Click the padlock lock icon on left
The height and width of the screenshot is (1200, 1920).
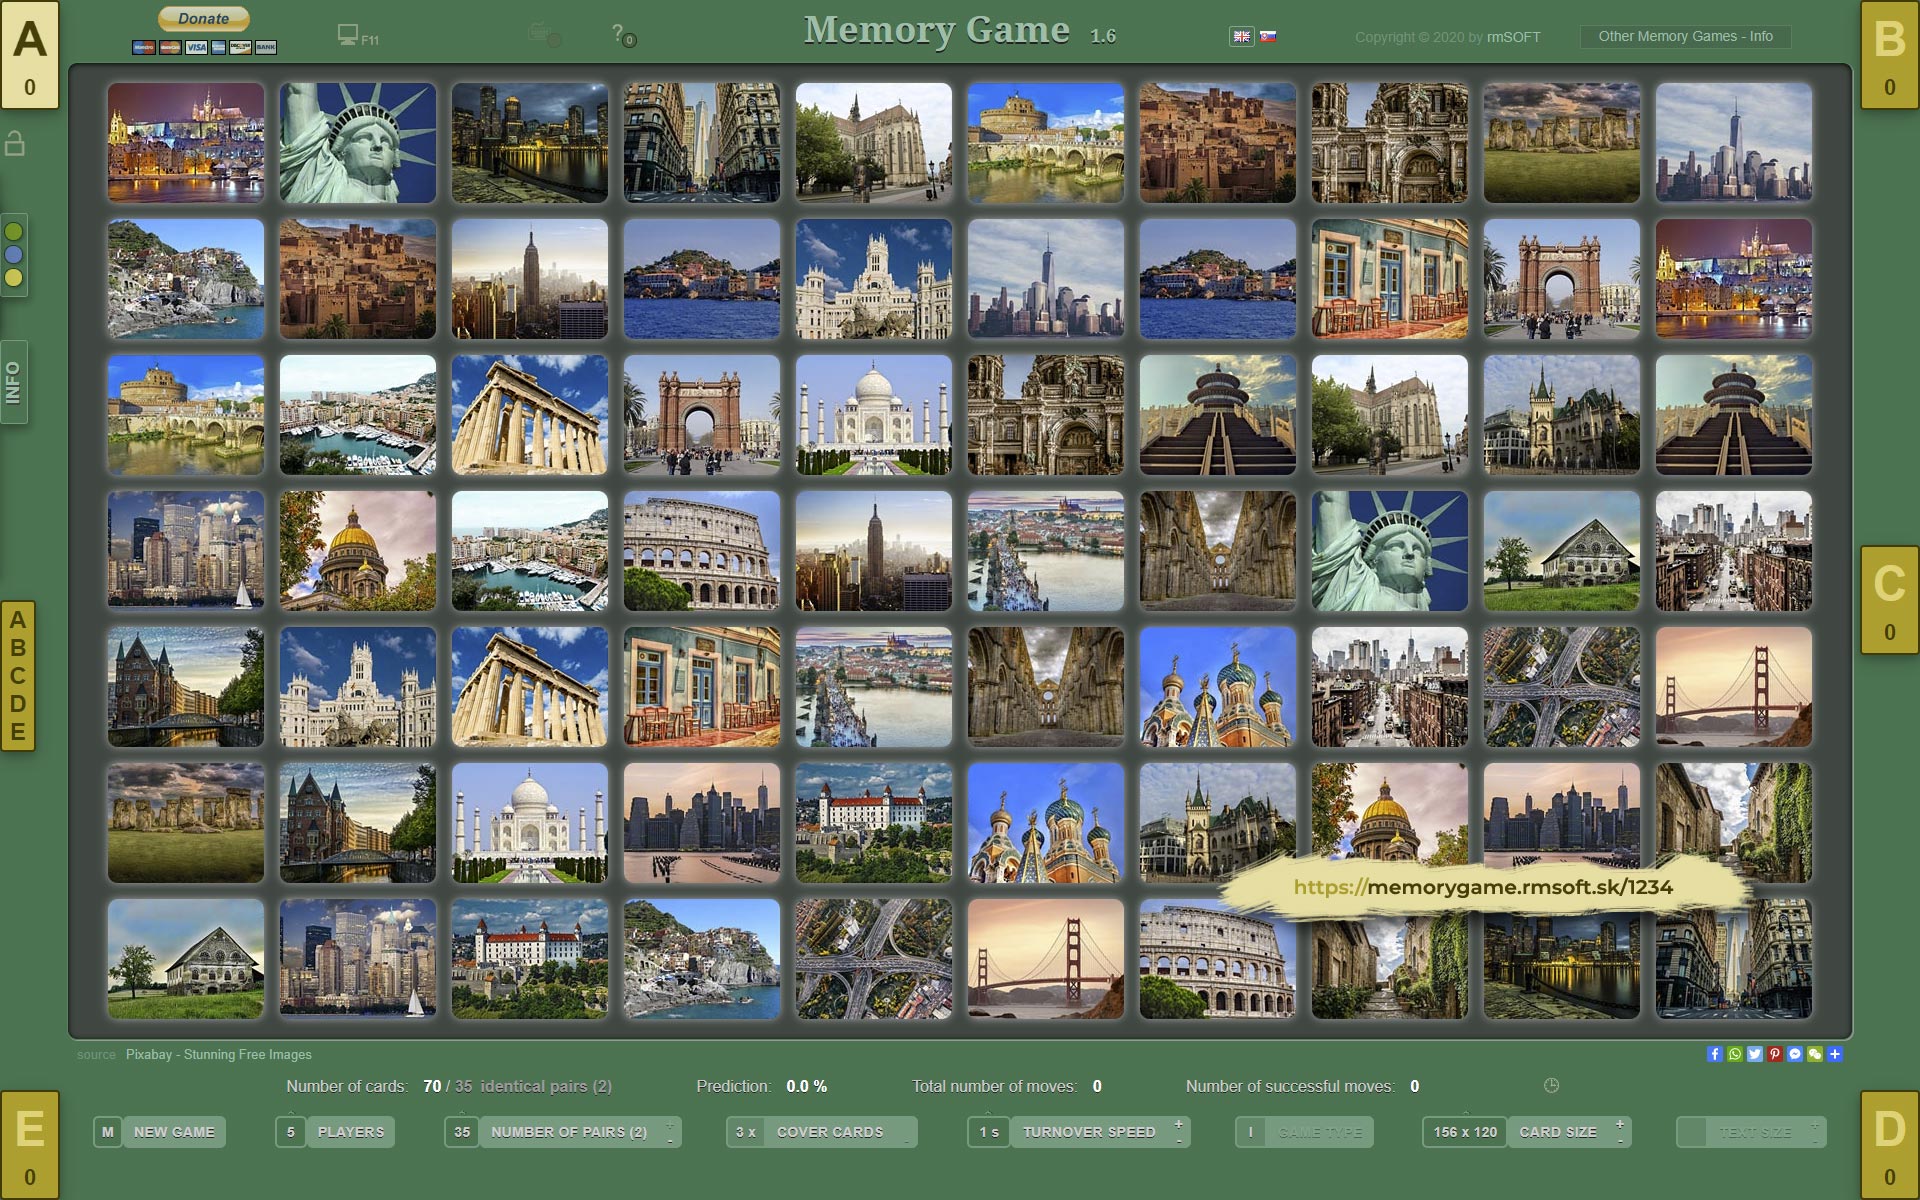click(x=15, y=144)
